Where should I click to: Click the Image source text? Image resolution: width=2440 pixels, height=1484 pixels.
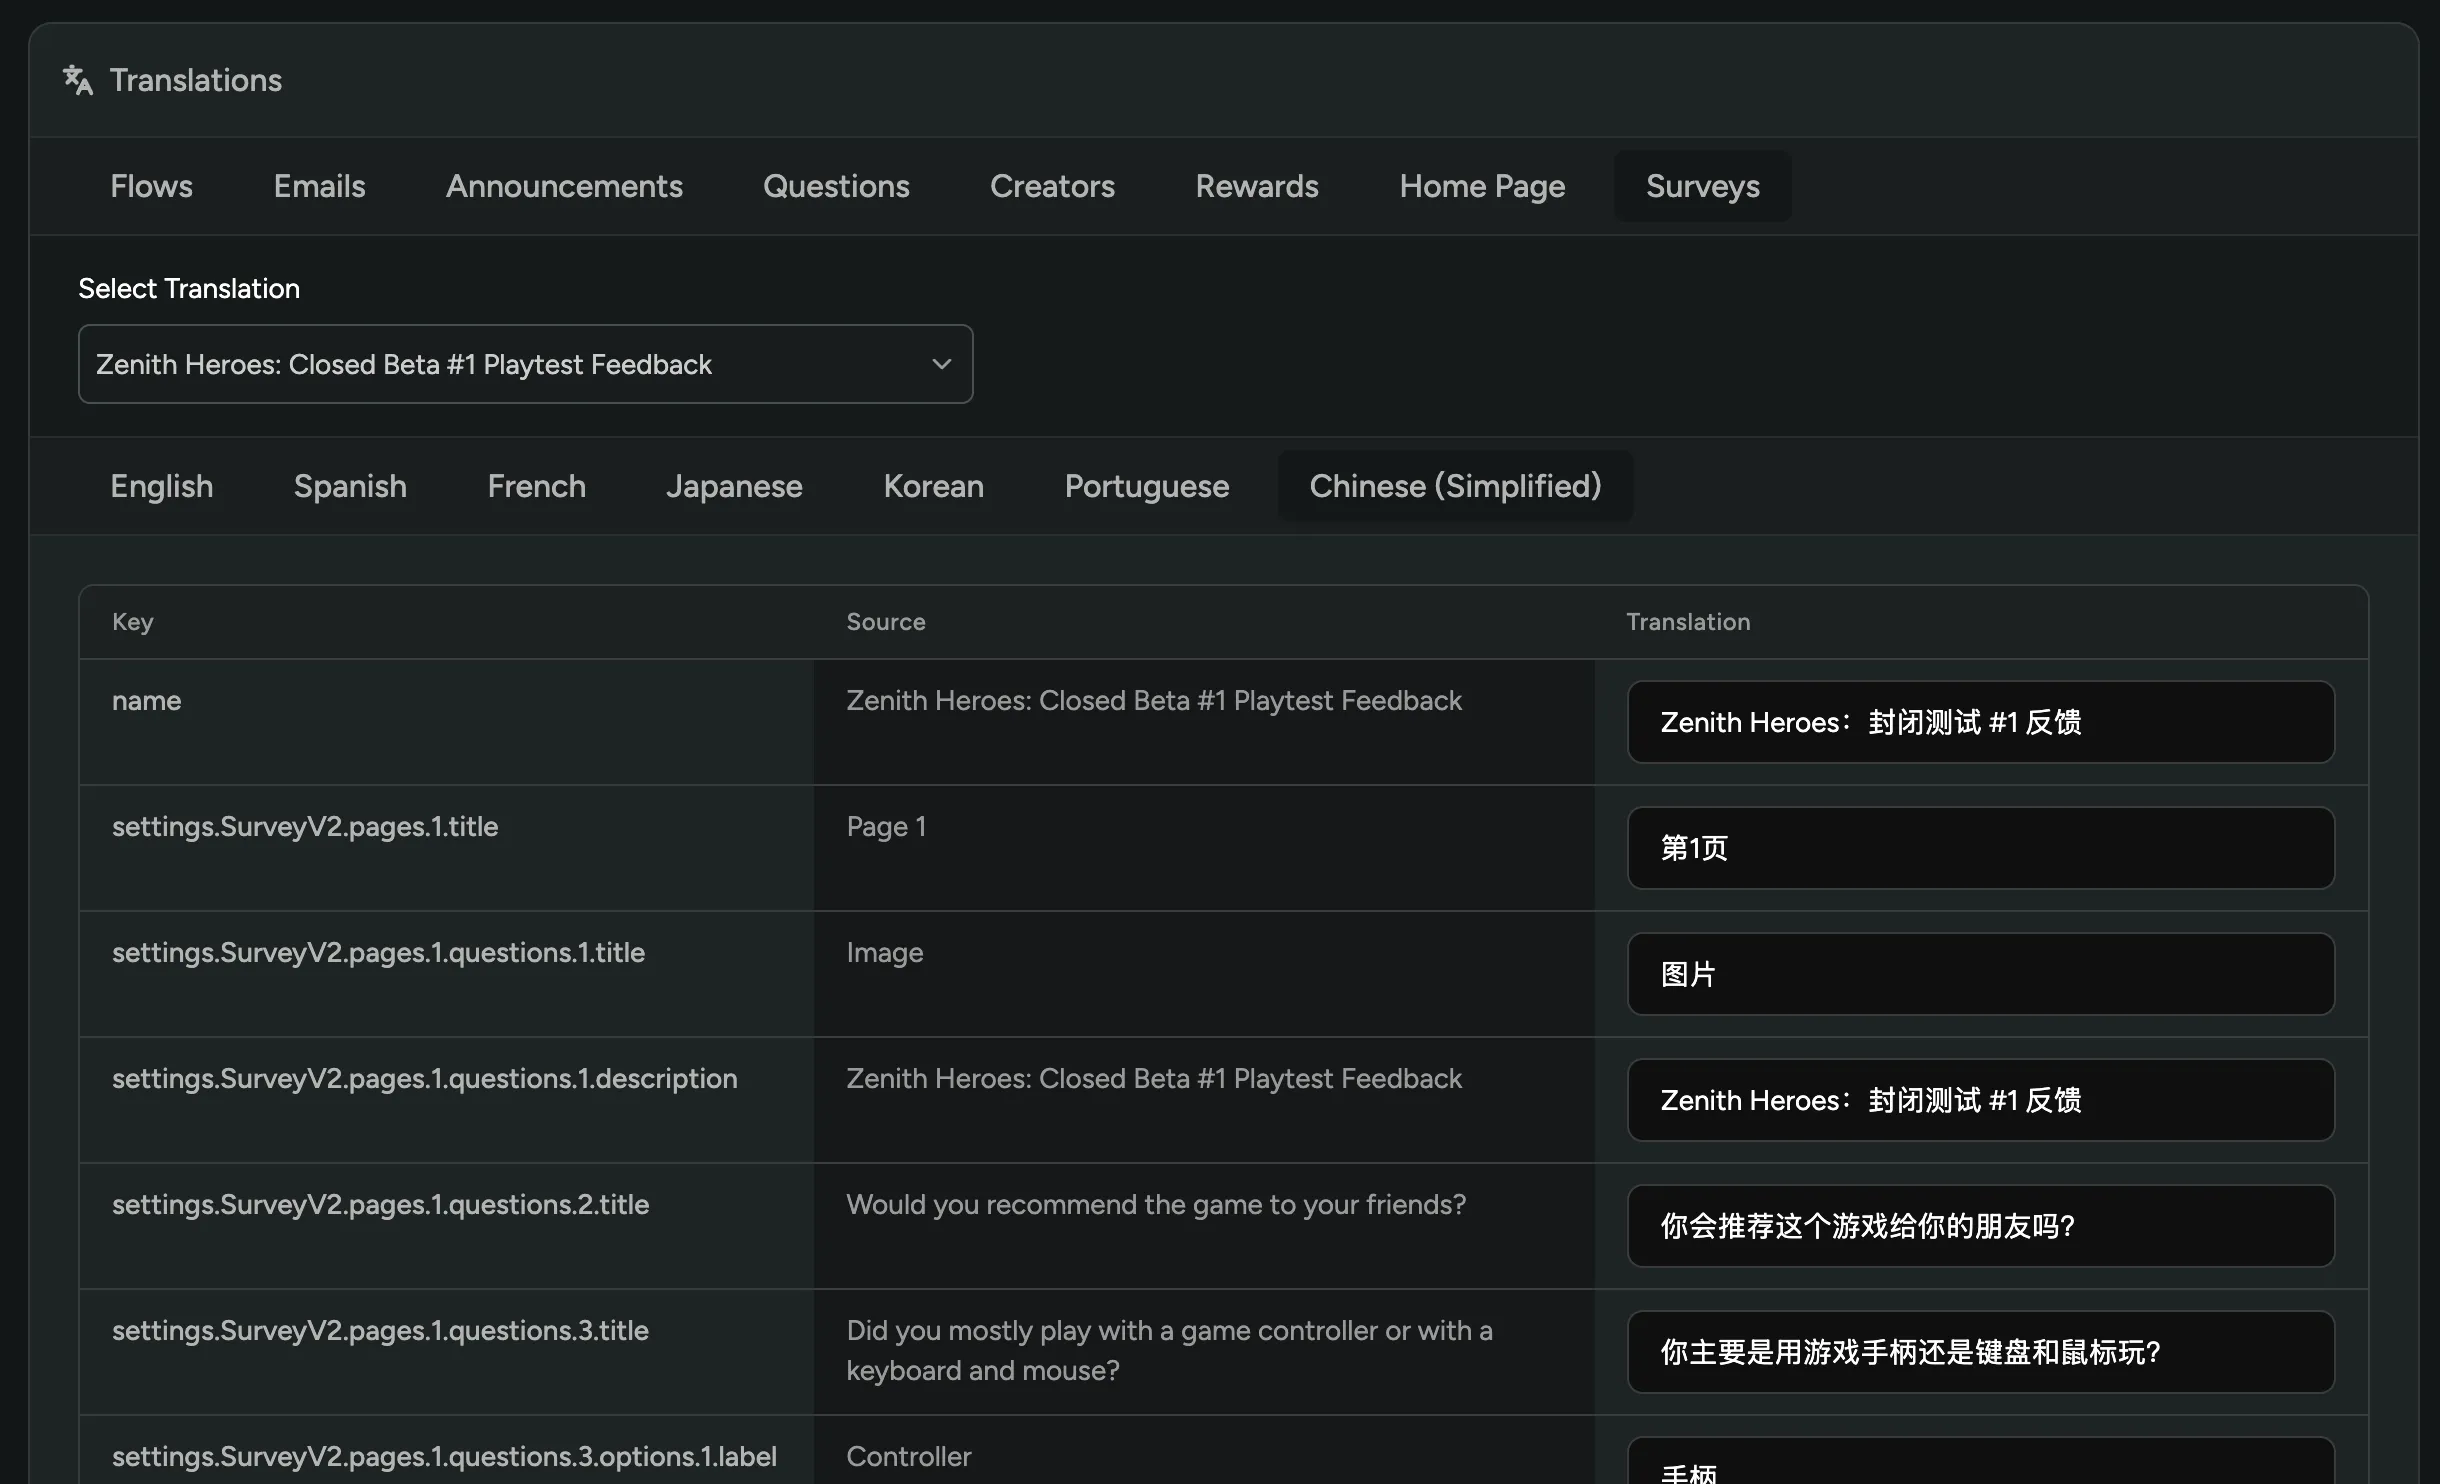click(x=884, y=953)
